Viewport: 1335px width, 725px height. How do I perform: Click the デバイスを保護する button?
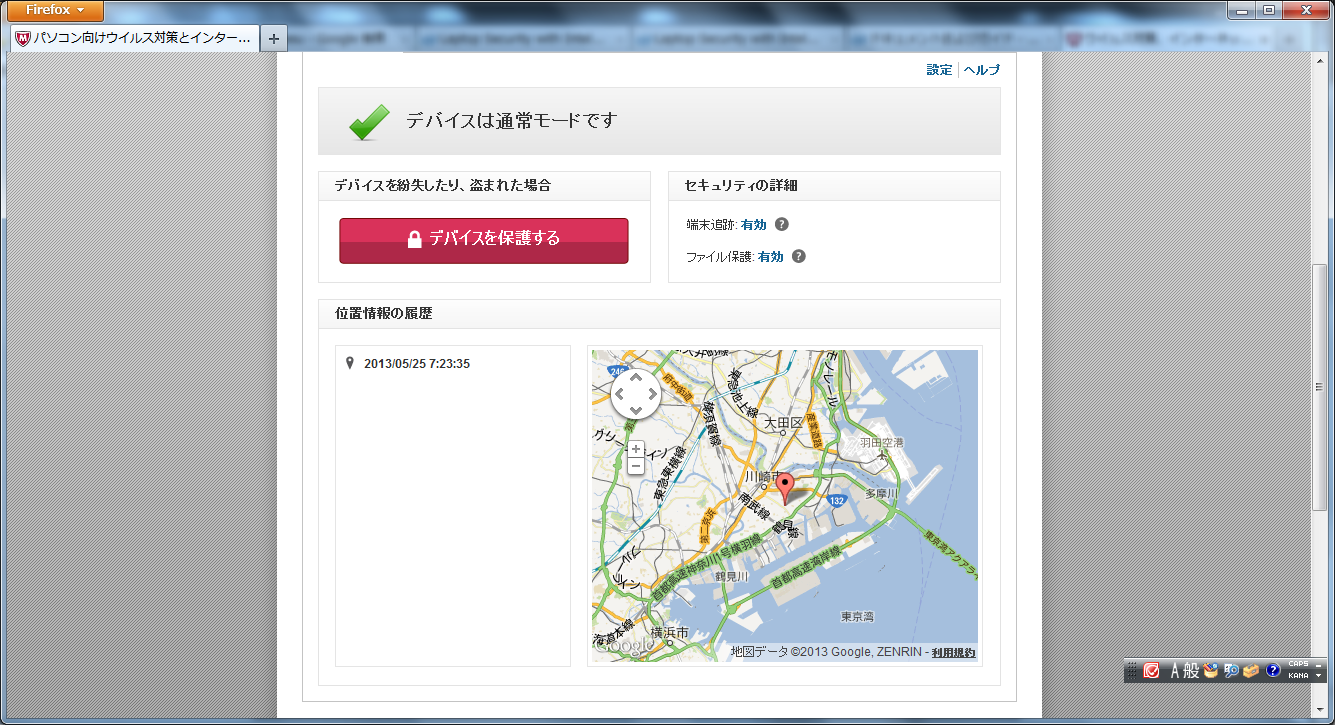(484, 240)
